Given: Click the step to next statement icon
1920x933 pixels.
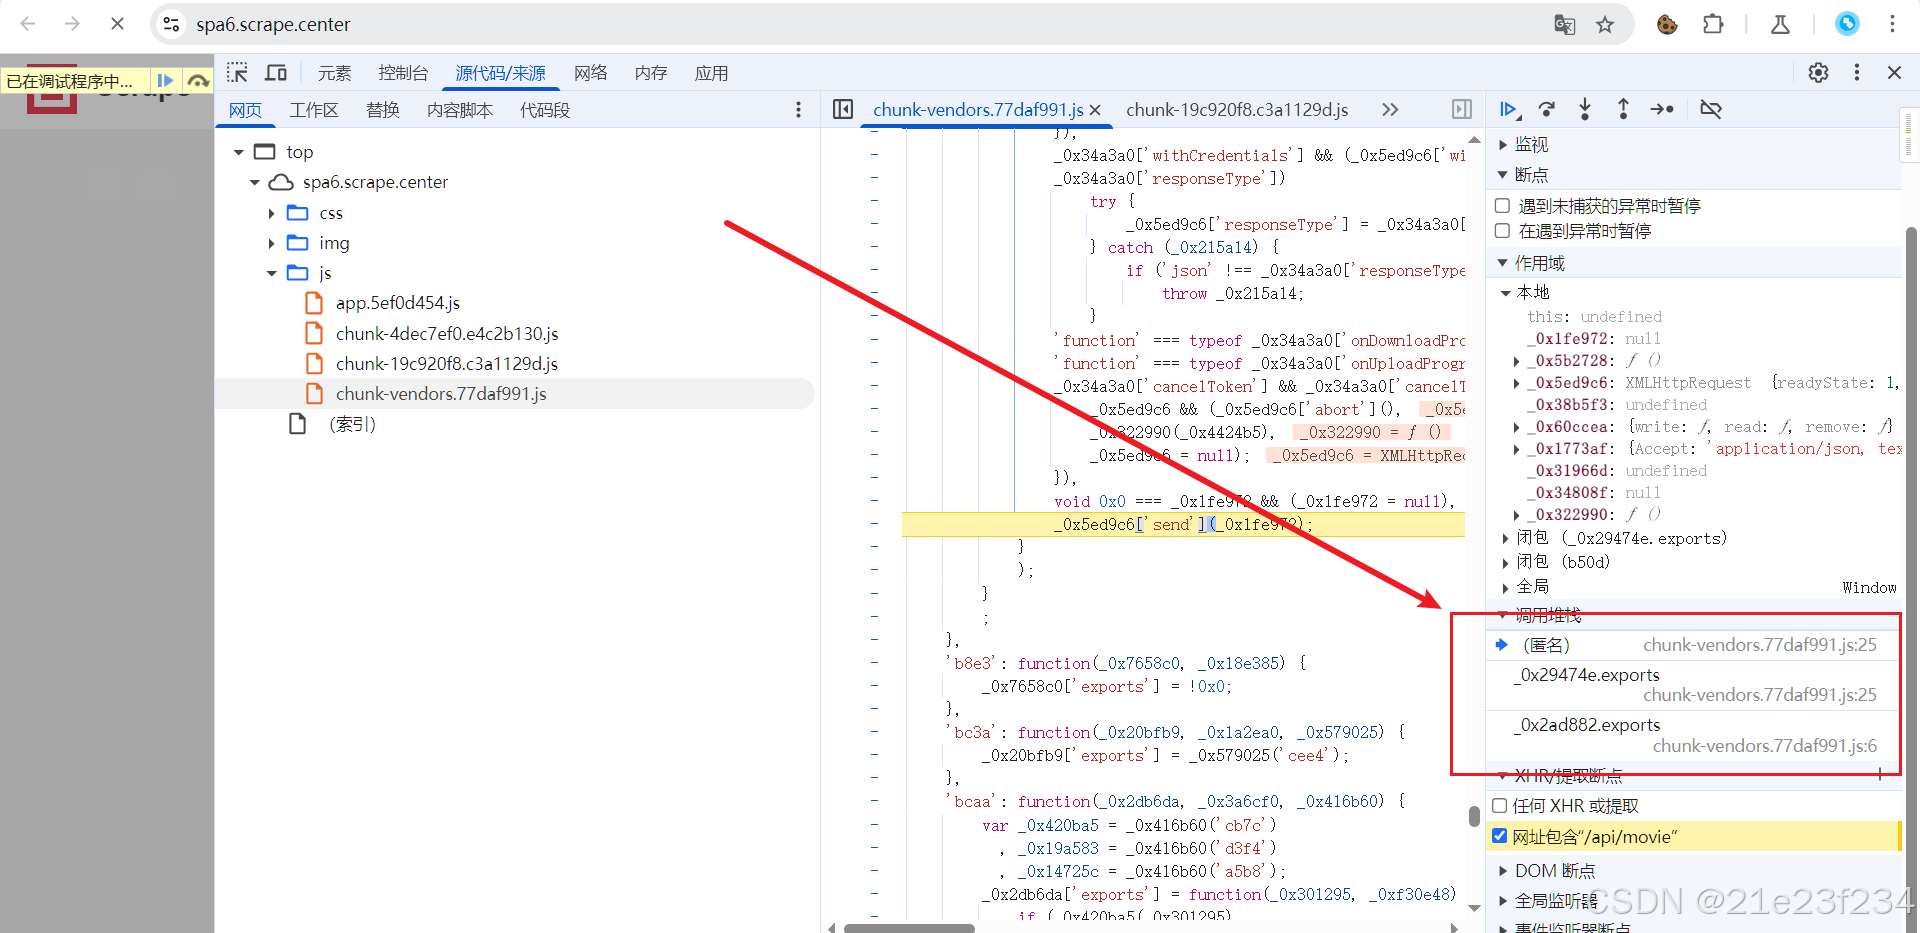Looking at the screenshot, I should 1663,109.
